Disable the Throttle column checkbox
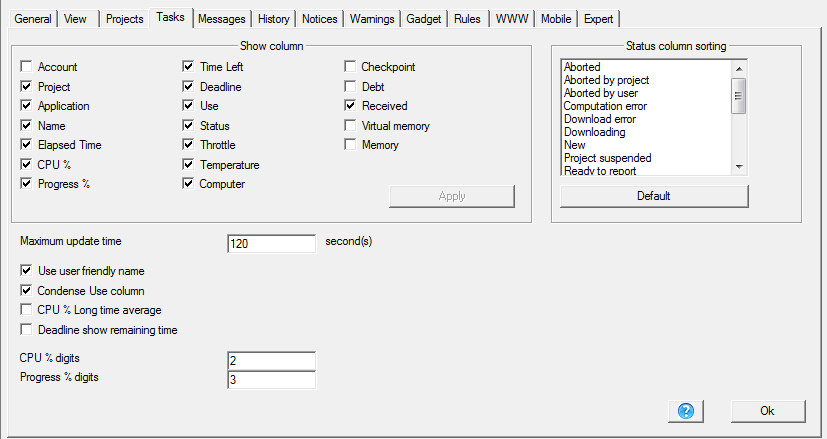The height and width of the screenshot is (439, 827). click(x=188, y=145)
